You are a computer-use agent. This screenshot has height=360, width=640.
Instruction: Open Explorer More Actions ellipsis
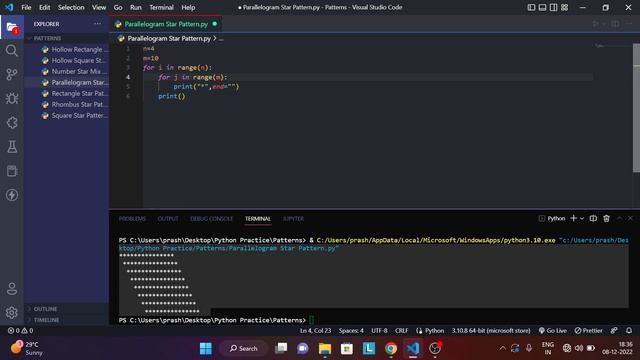(97, 24)
